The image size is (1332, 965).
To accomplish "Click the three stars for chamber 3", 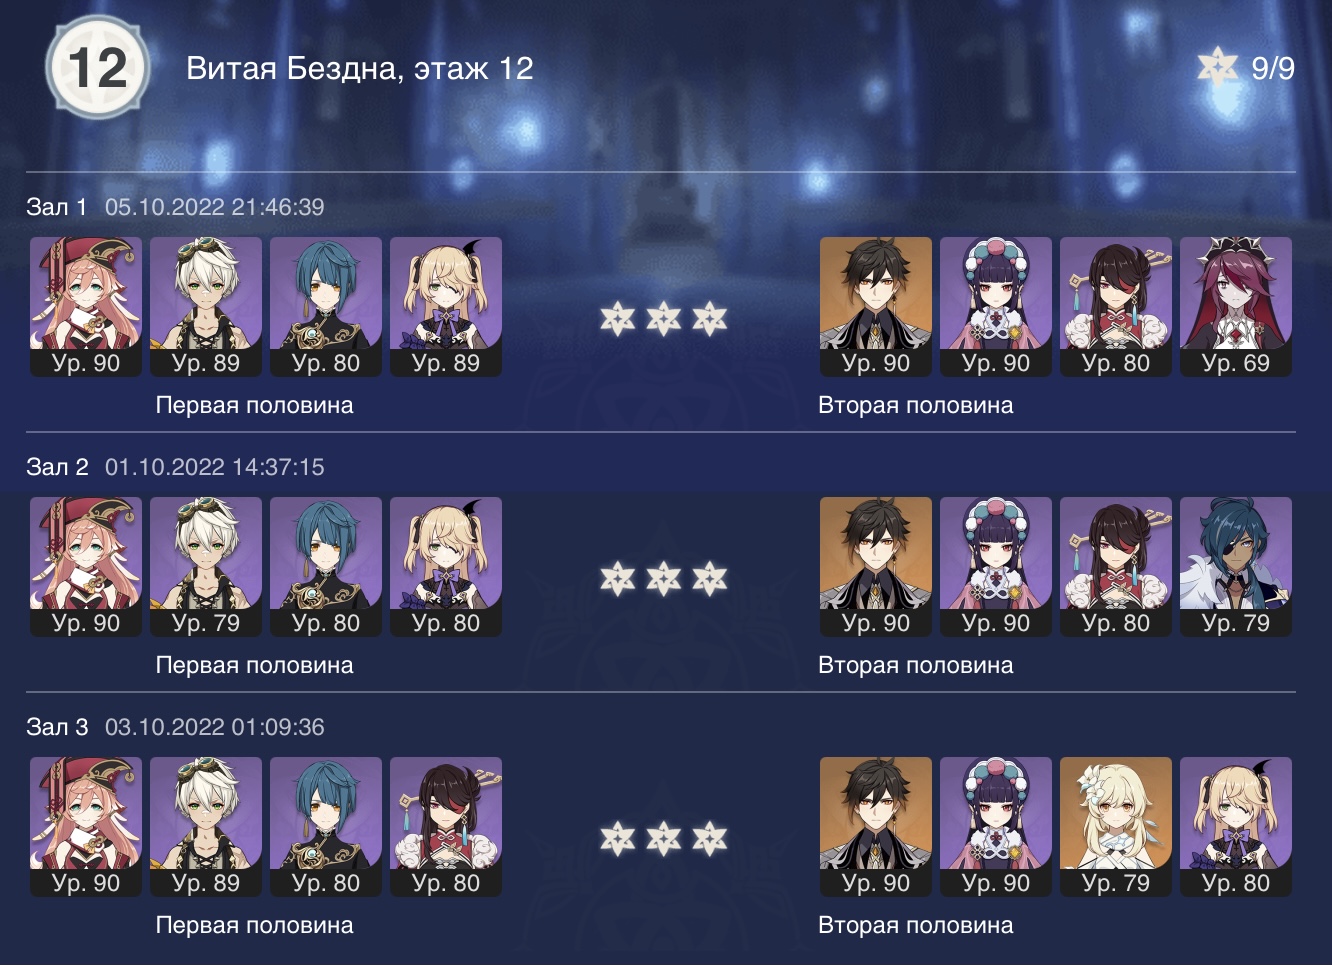I will pos(664,839).
